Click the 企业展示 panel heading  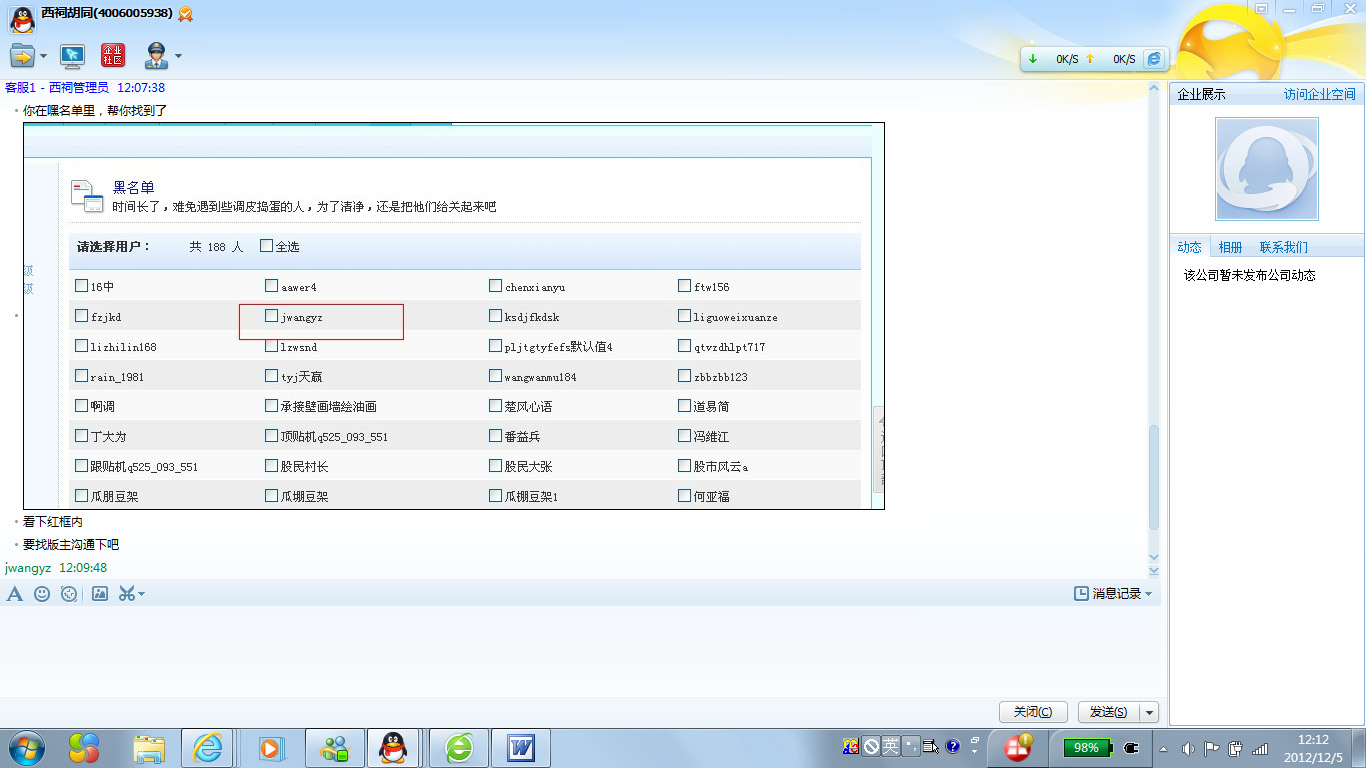click(1201, 94)
